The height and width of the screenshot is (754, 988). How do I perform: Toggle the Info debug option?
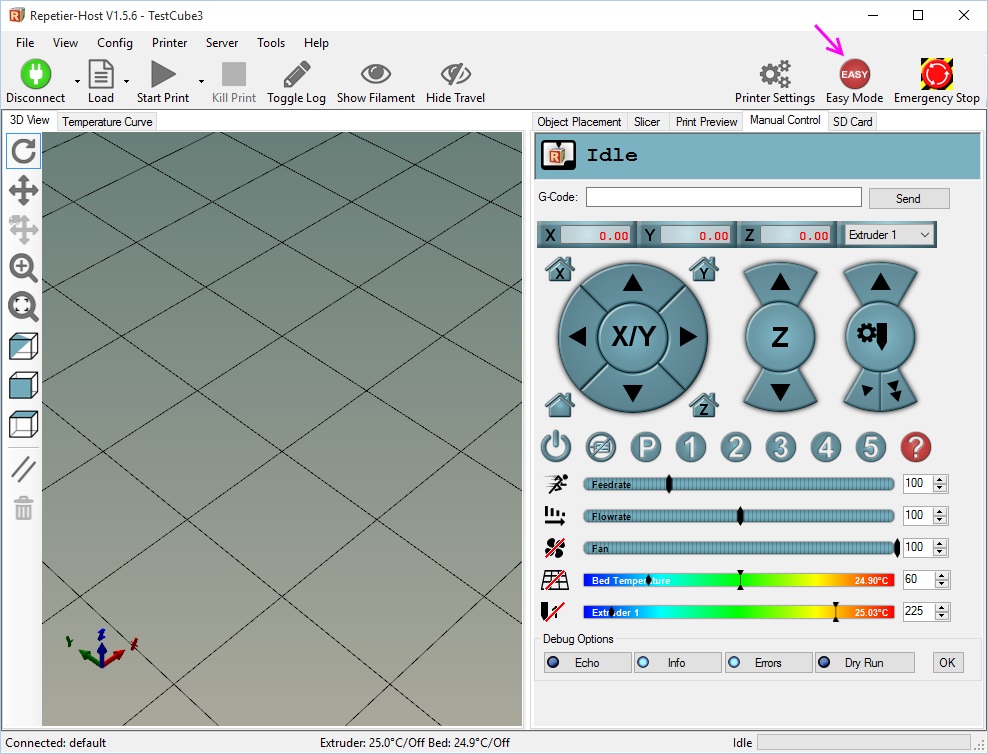click(x=677, y=662)
